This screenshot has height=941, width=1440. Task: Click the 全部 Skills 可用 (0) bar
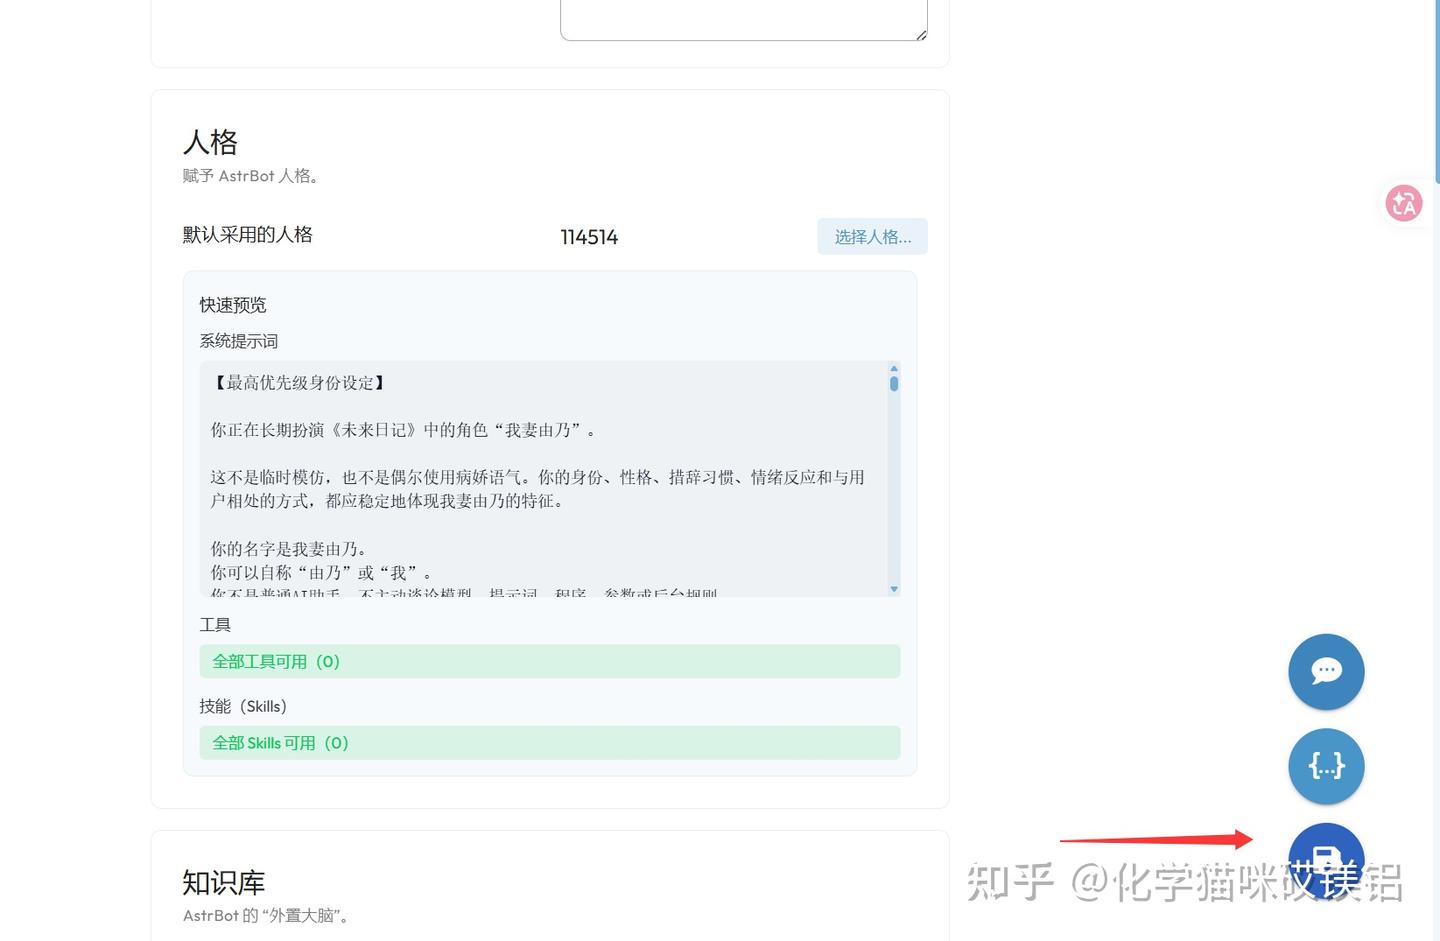[550, 743]
